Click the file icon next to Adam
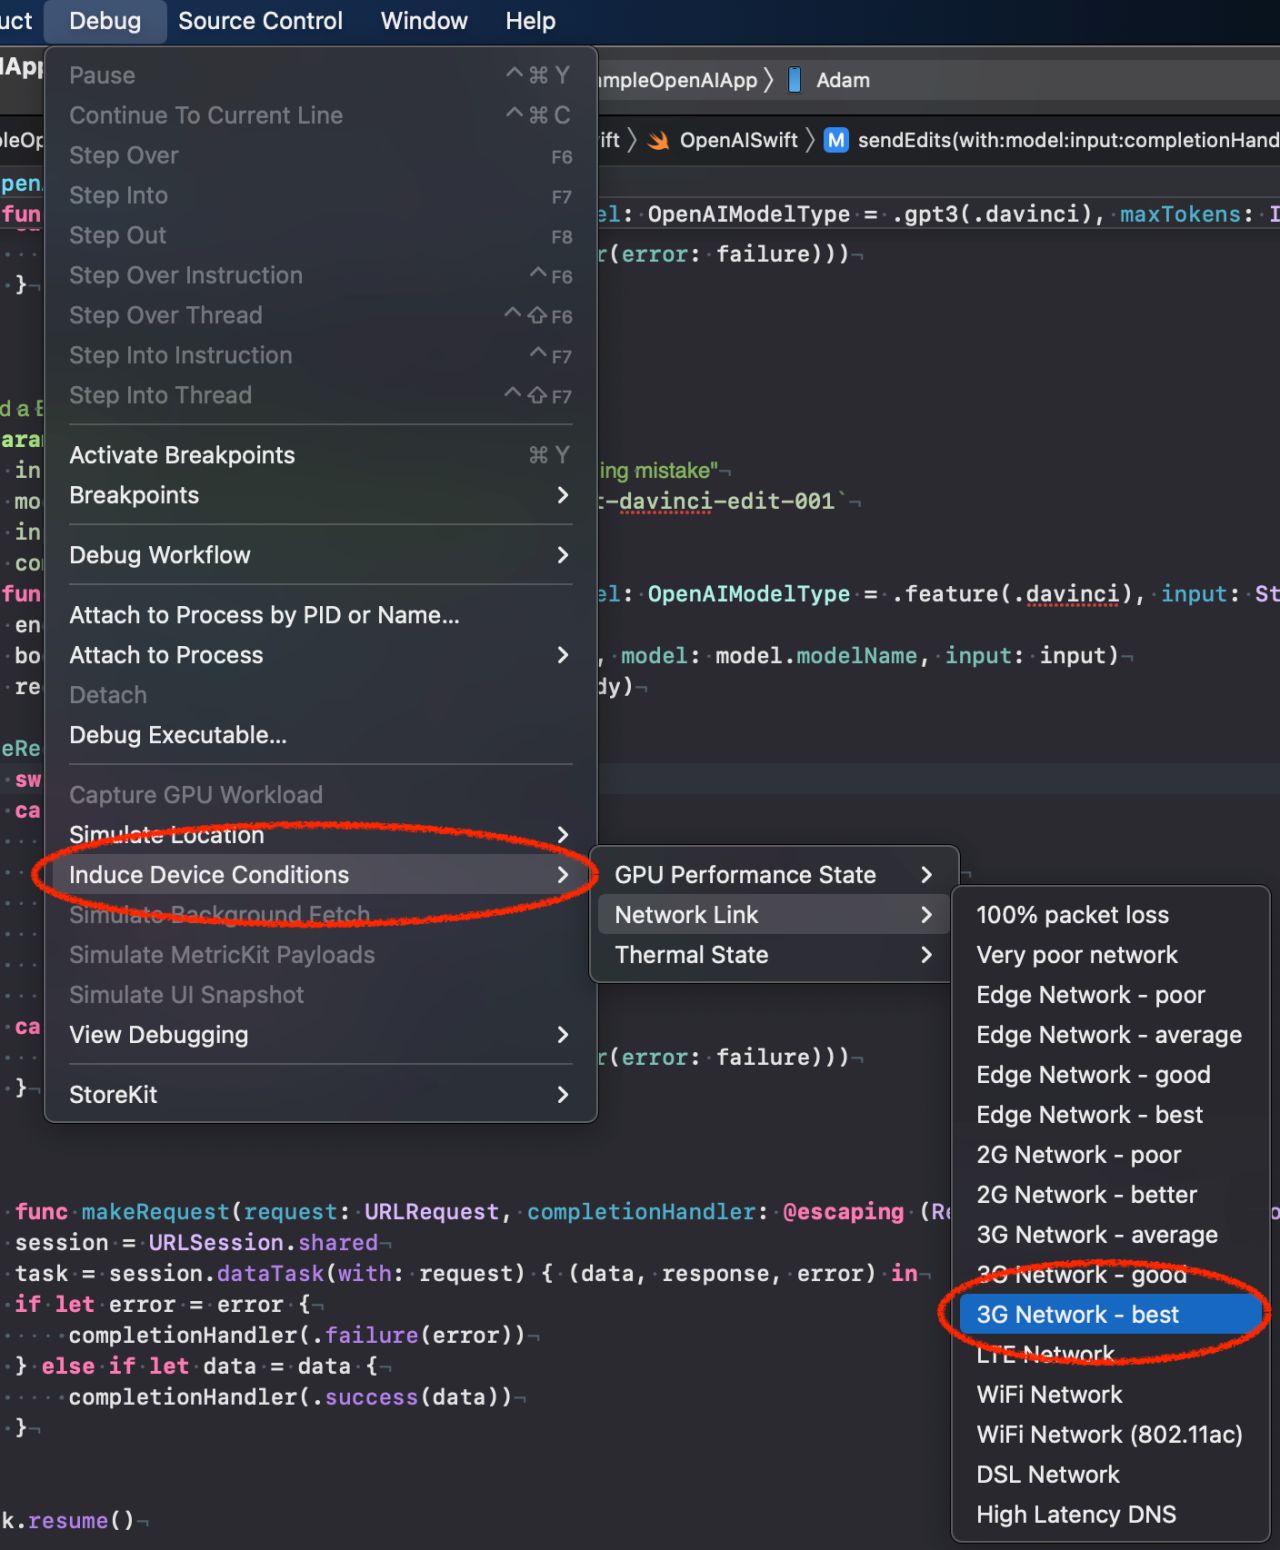The image size is (1280, 1550). [795, 80]
